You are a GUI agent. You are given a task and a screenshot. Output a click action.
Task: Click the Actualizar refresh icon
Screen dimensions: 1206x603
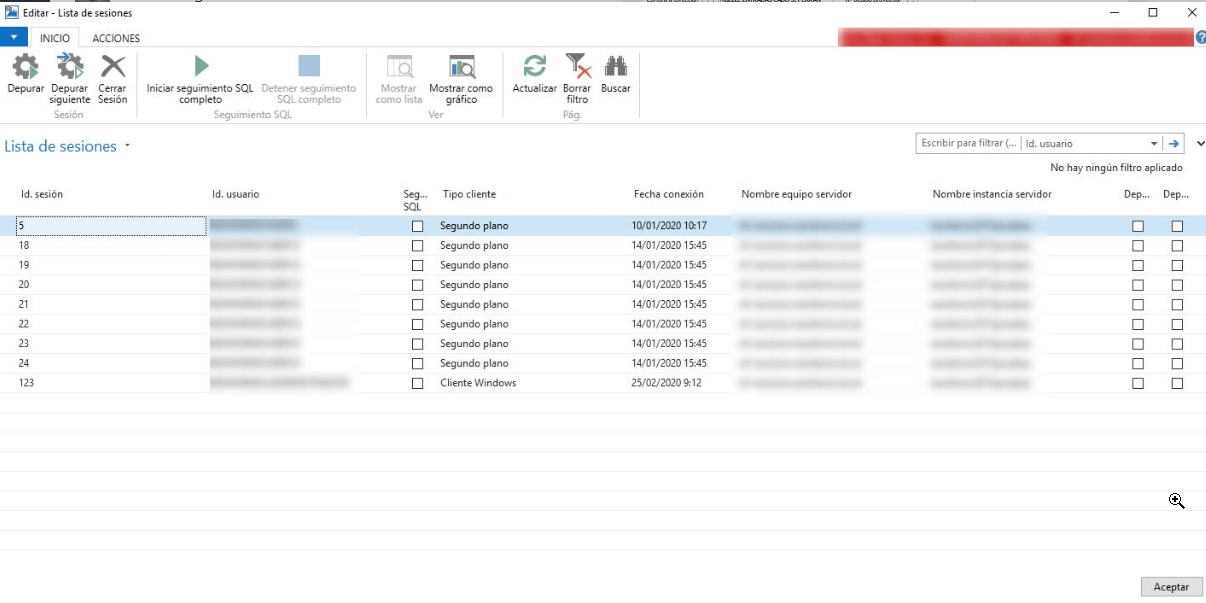[x=535, y=67]
